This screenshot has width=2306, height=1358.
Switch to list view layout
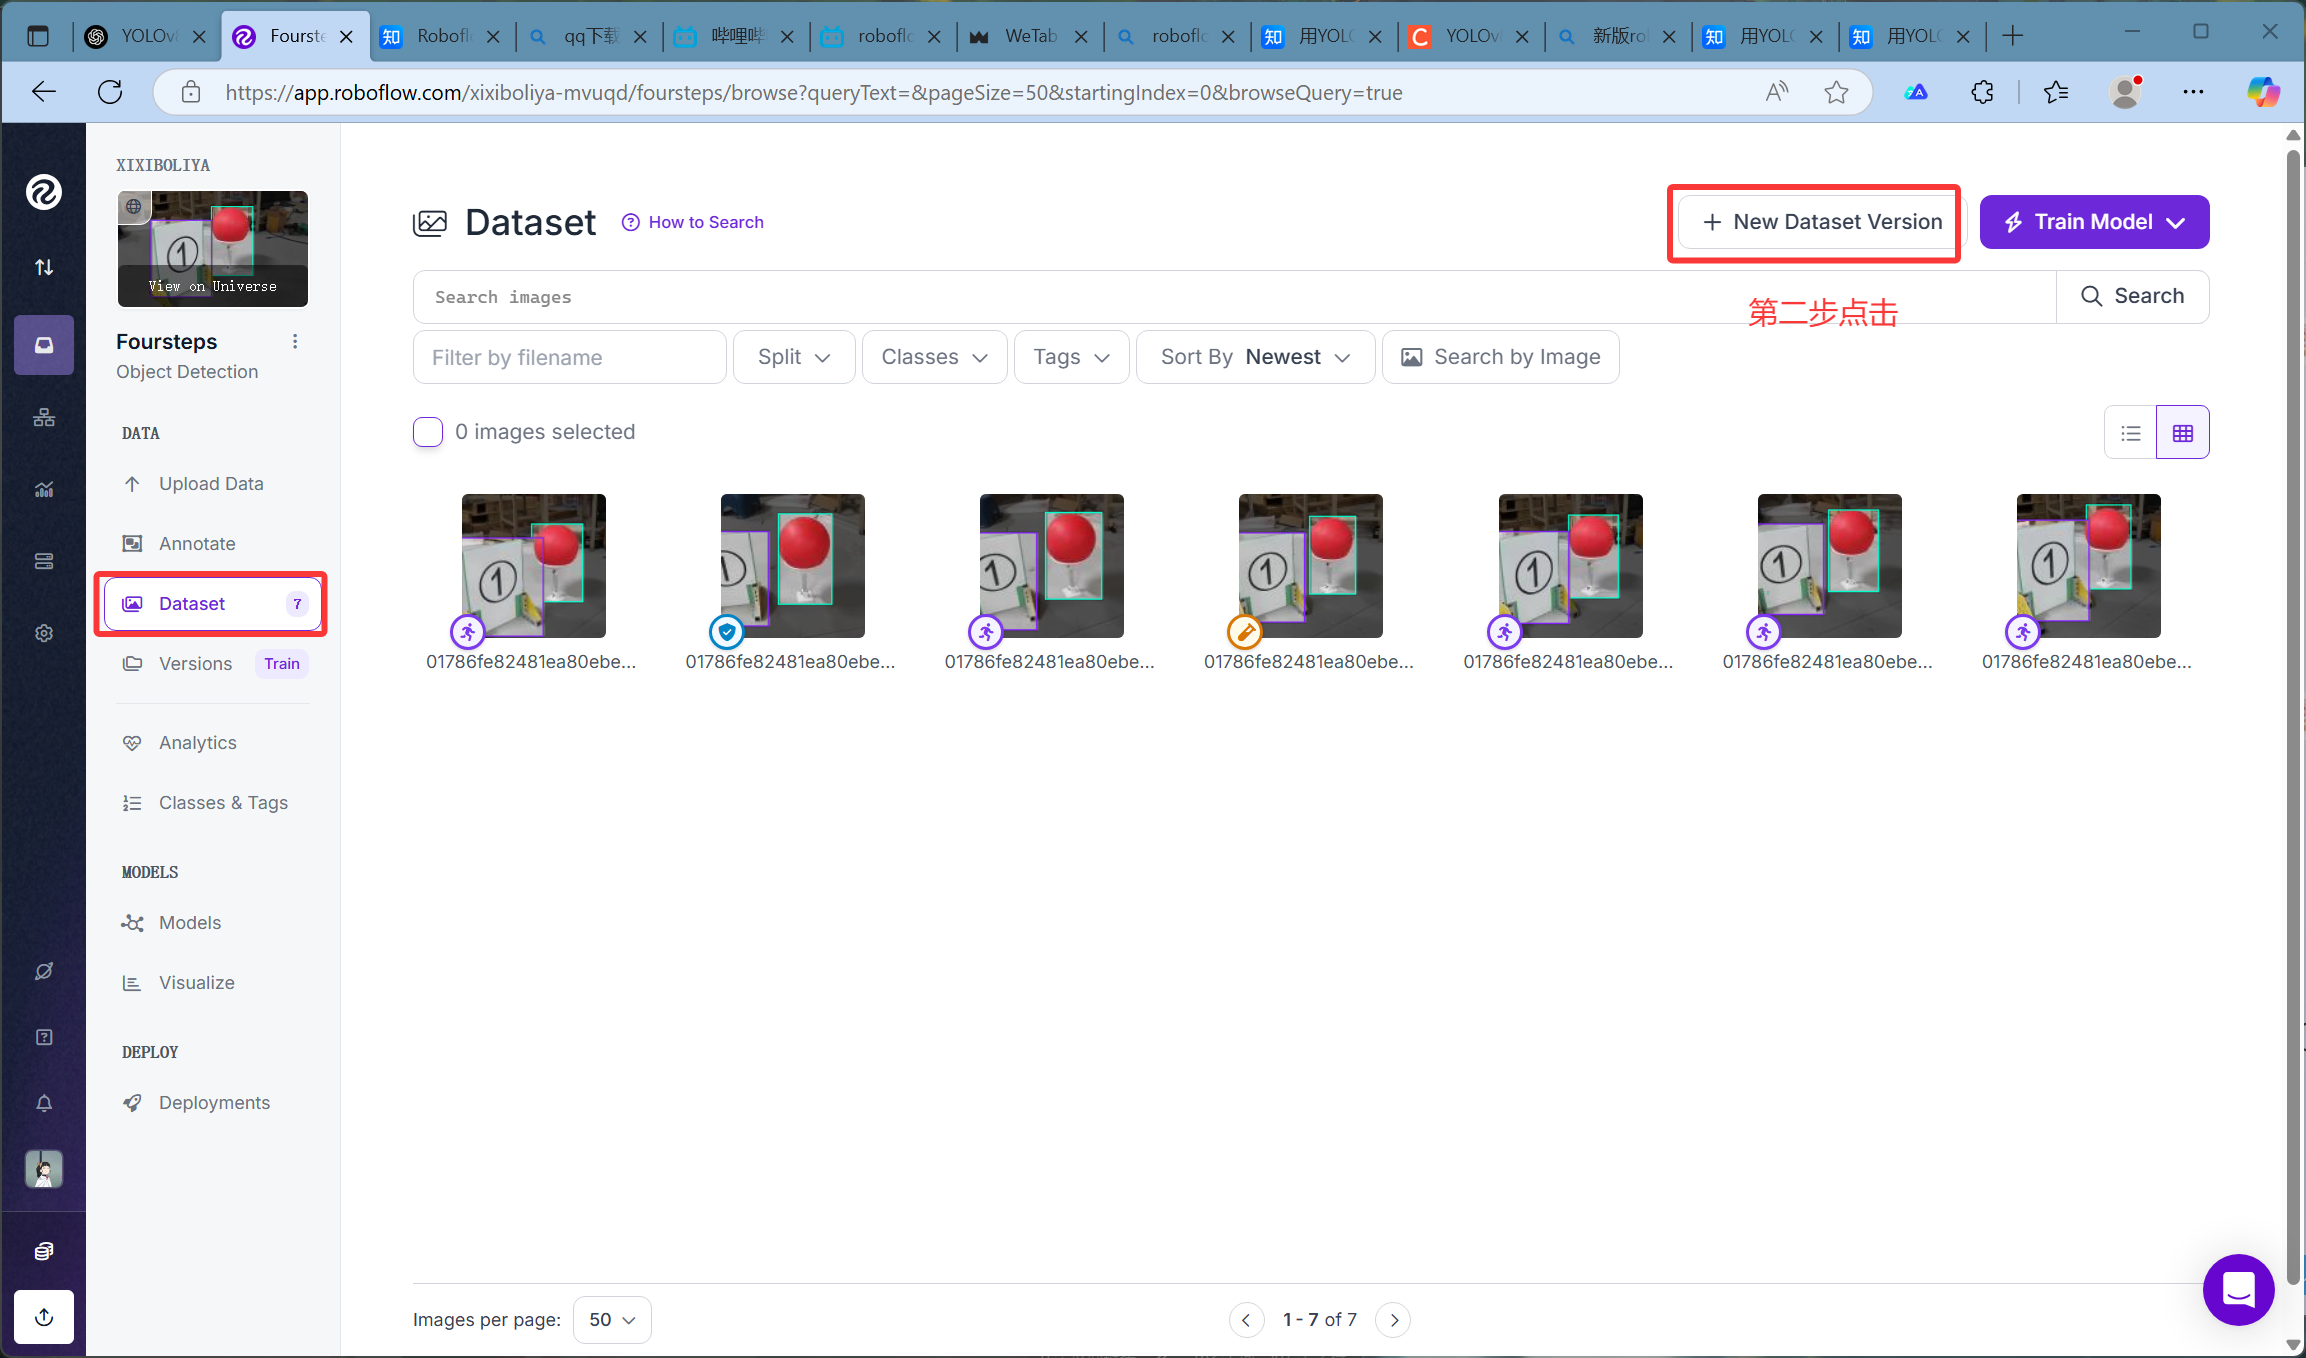click(x=2130, y=433)
